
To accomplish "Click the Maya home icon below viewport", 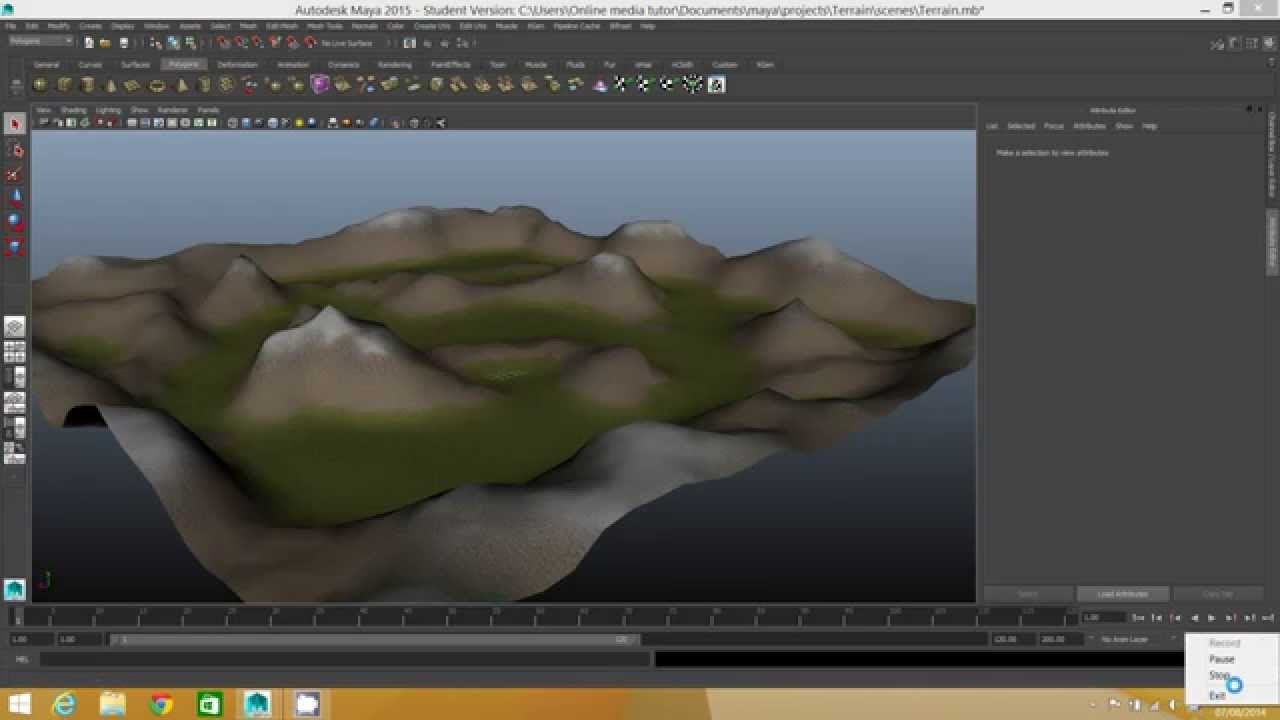I will click(x=14, y=589).
